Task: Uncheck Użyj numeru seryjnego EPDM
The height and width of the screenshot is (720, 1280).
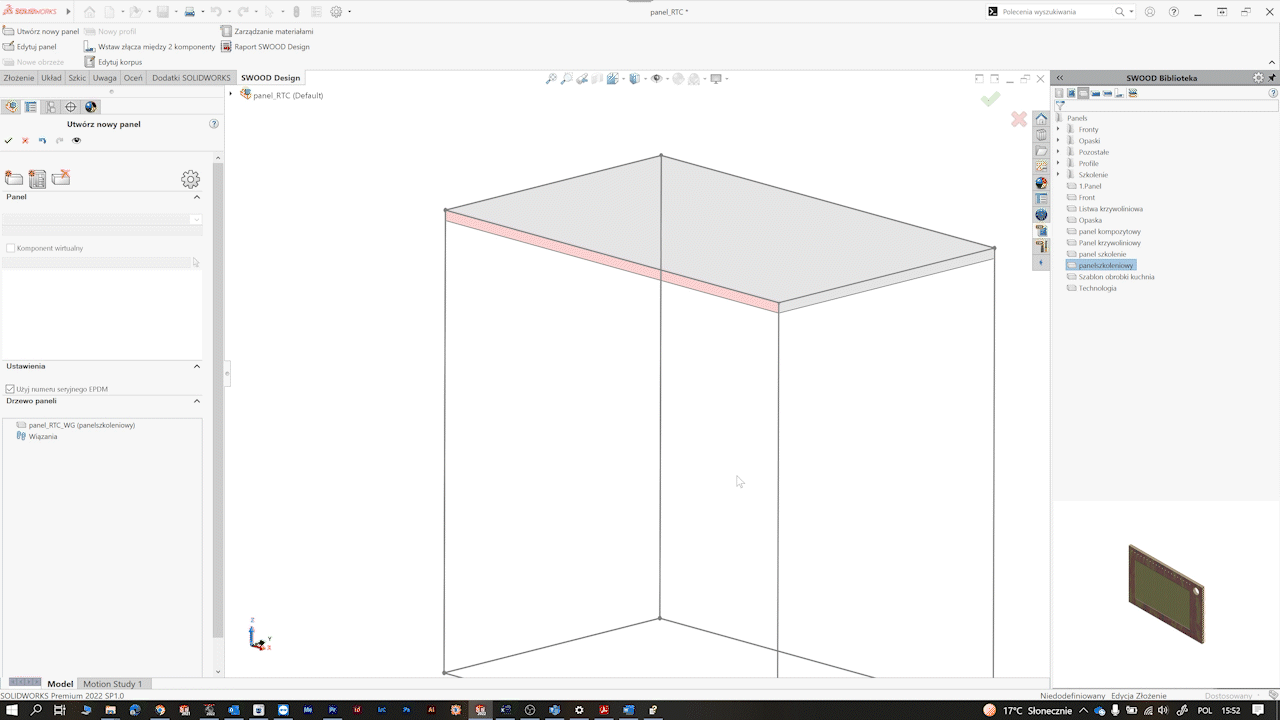Action: (x=12, y=389)
